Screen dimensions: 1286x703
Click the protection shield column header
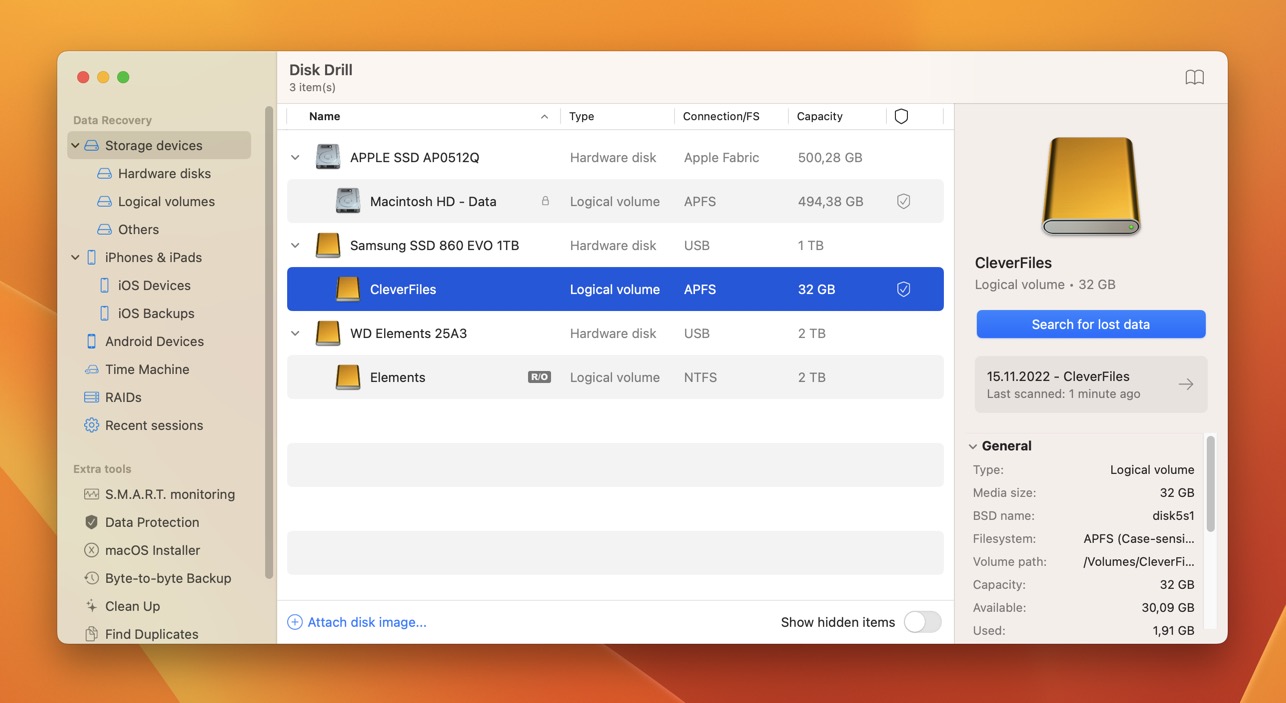901,117
